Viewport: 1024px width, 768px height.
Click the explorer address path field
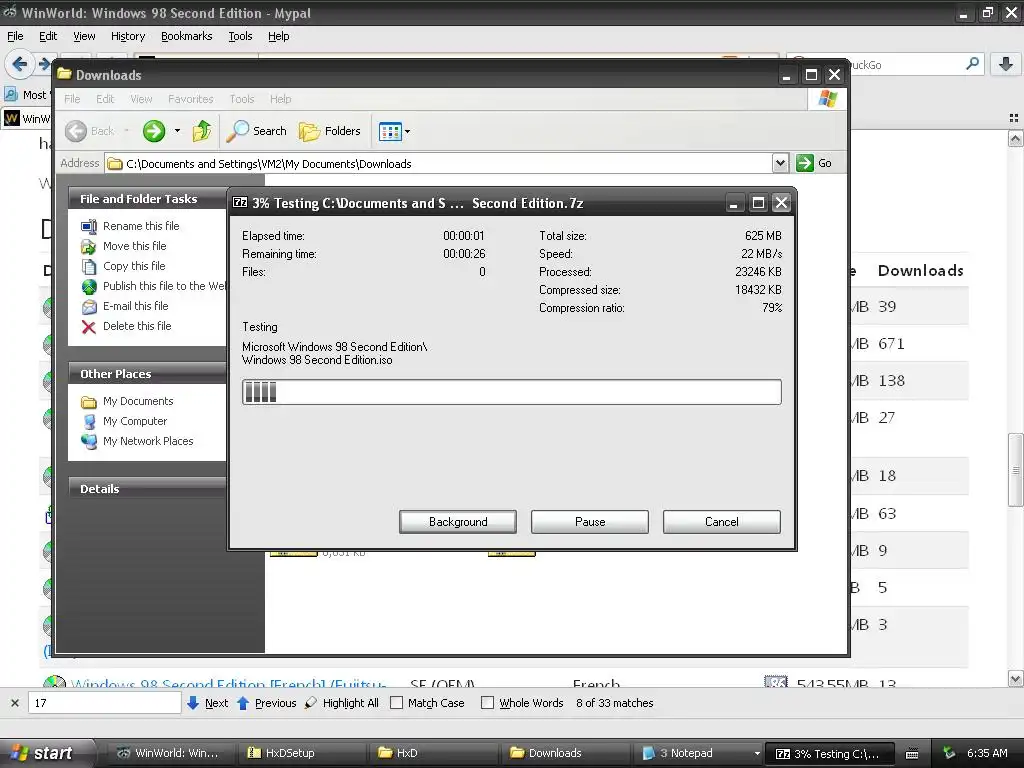coord(438,163)
